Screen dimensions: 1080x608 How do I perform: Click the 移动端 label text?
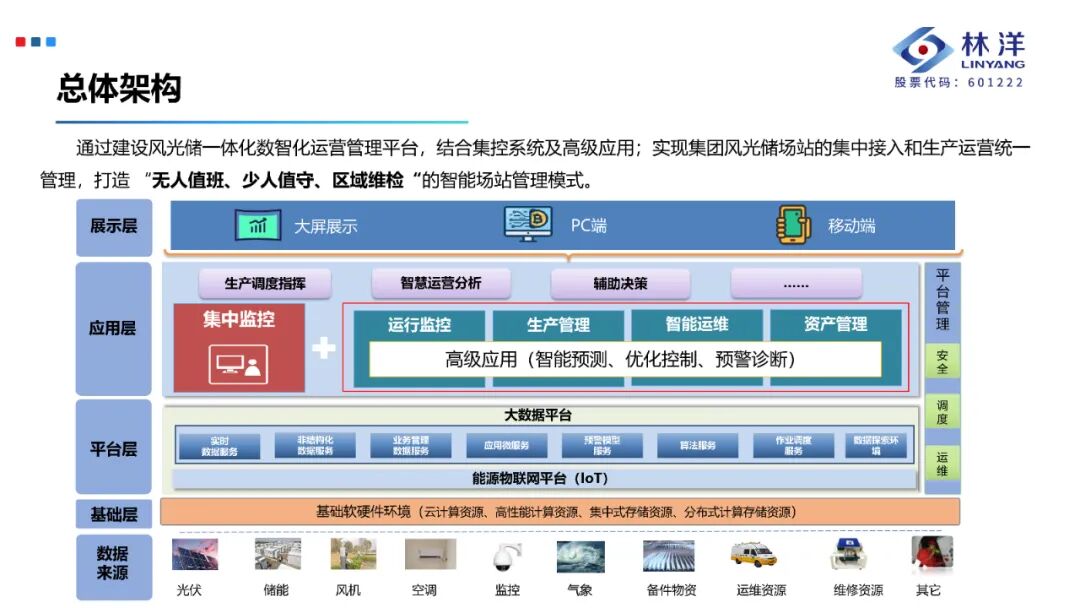(851, 226)
